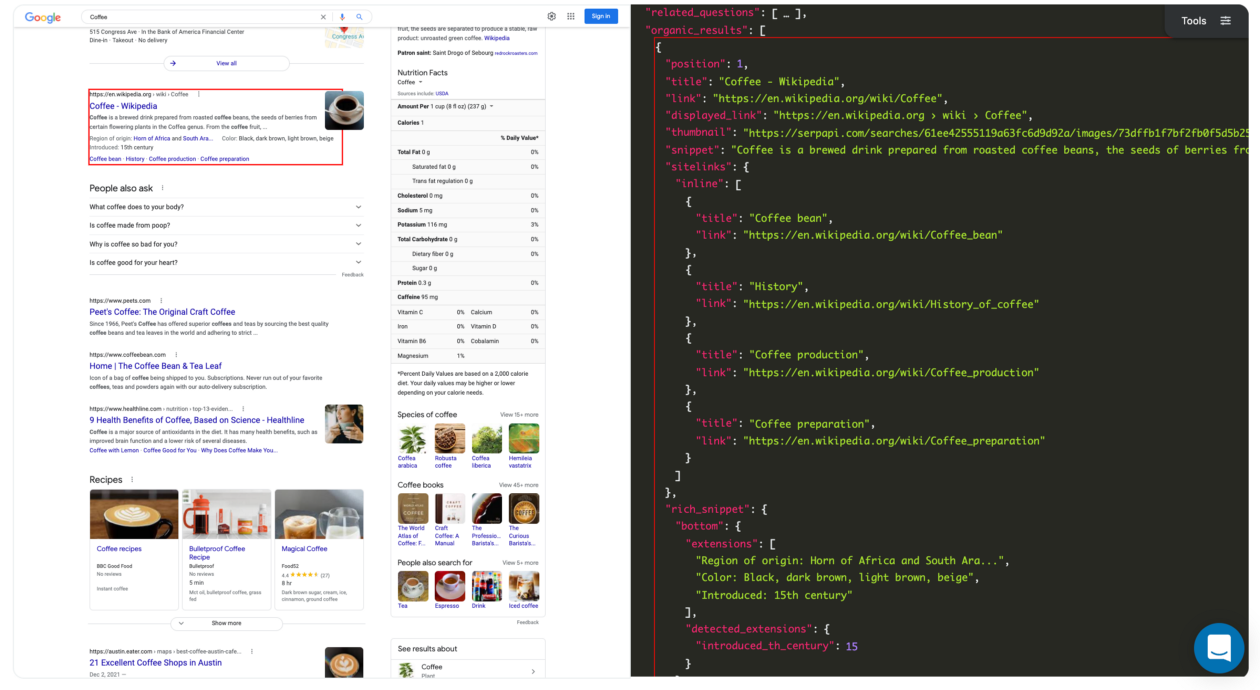Image resolution: width=1260 pixels, height=690 pixels.
Task: Expand 'Is coffee made from poop?'
Action: tap(226, 226)
